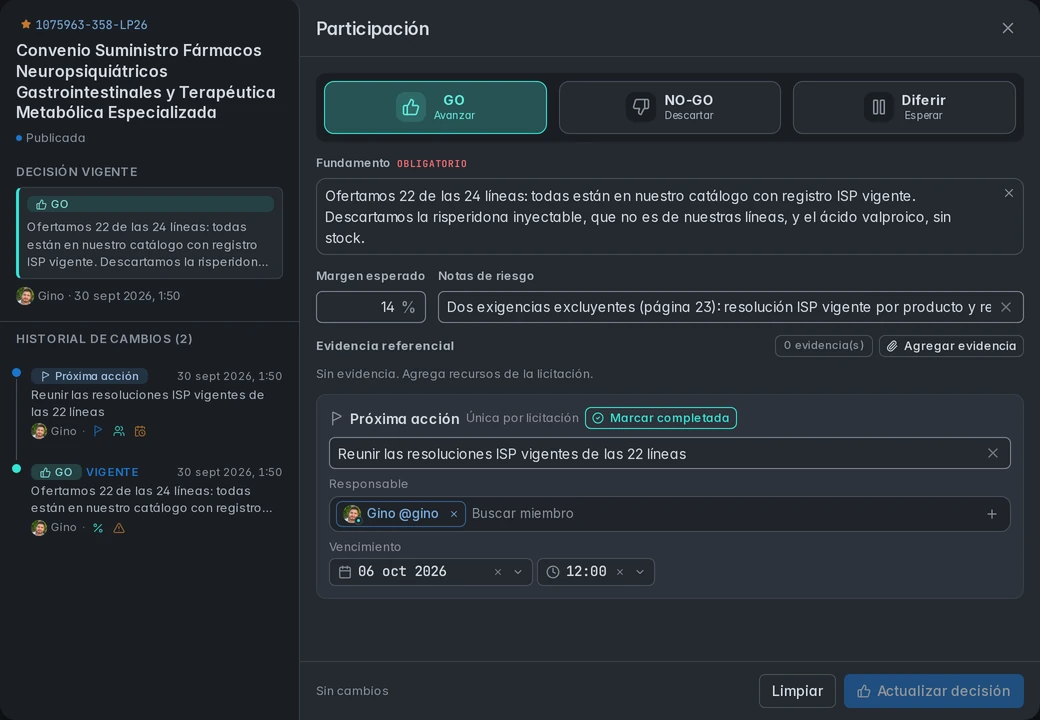Click the people icon in history entry
1040x720 pixels.
[119, 431]
